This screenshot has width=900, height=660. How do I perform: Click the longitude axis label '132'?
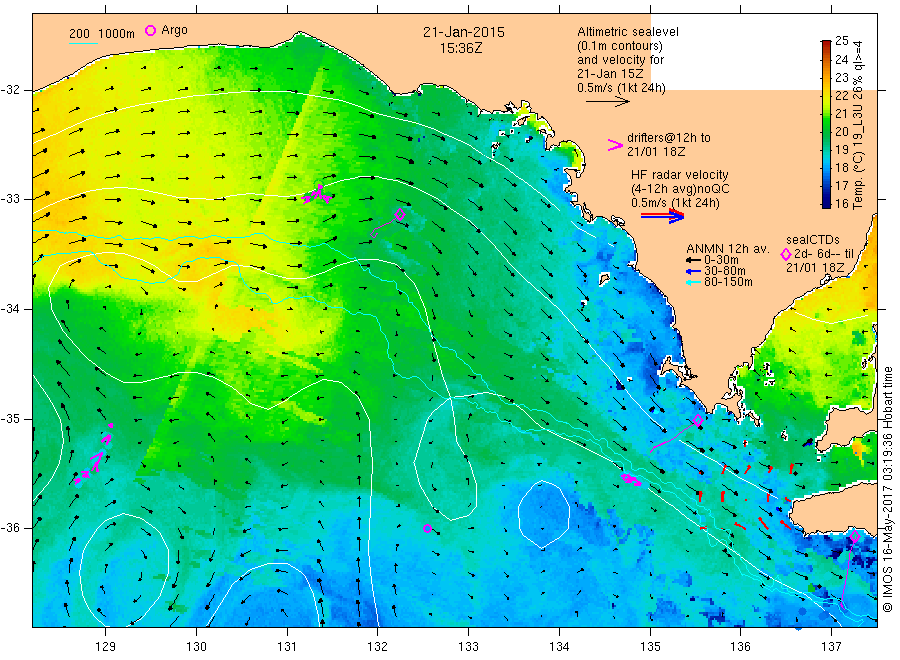click(378, 647)
